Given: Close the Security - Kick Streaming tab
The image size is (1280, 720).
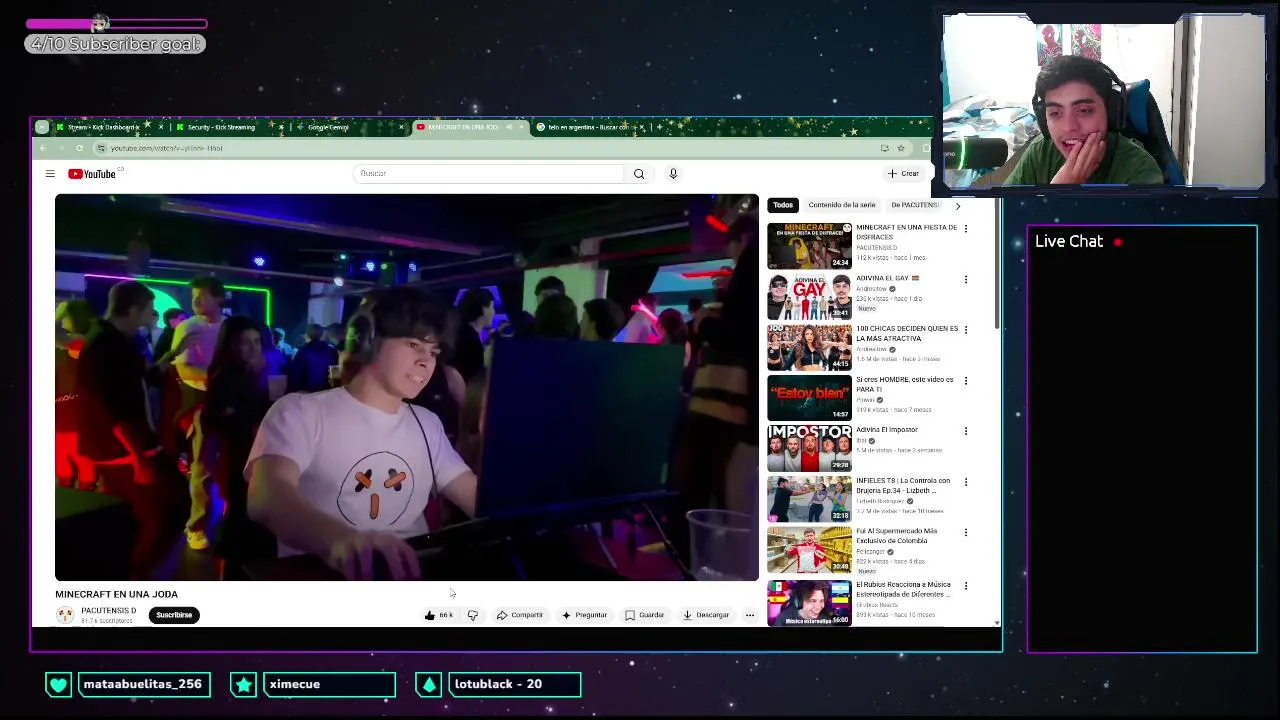Looking at the screenshot, I should (x=281, y=127).
